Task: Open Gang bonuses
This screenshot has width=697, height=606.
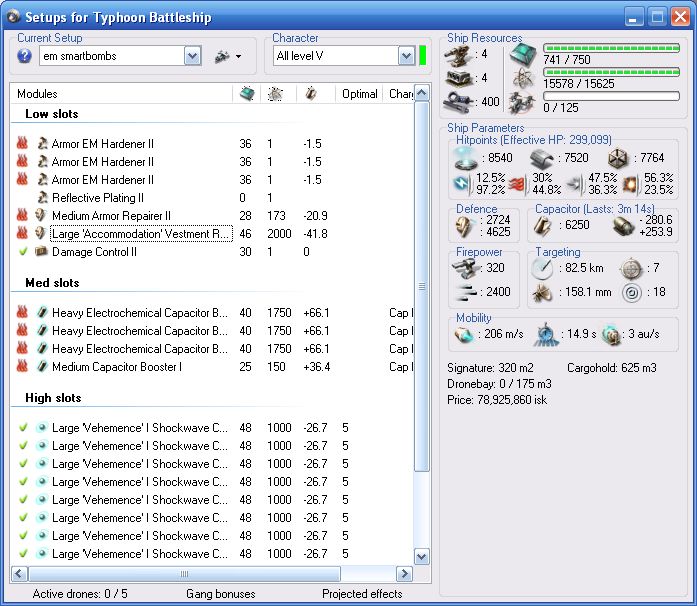Action: [220, 594]
